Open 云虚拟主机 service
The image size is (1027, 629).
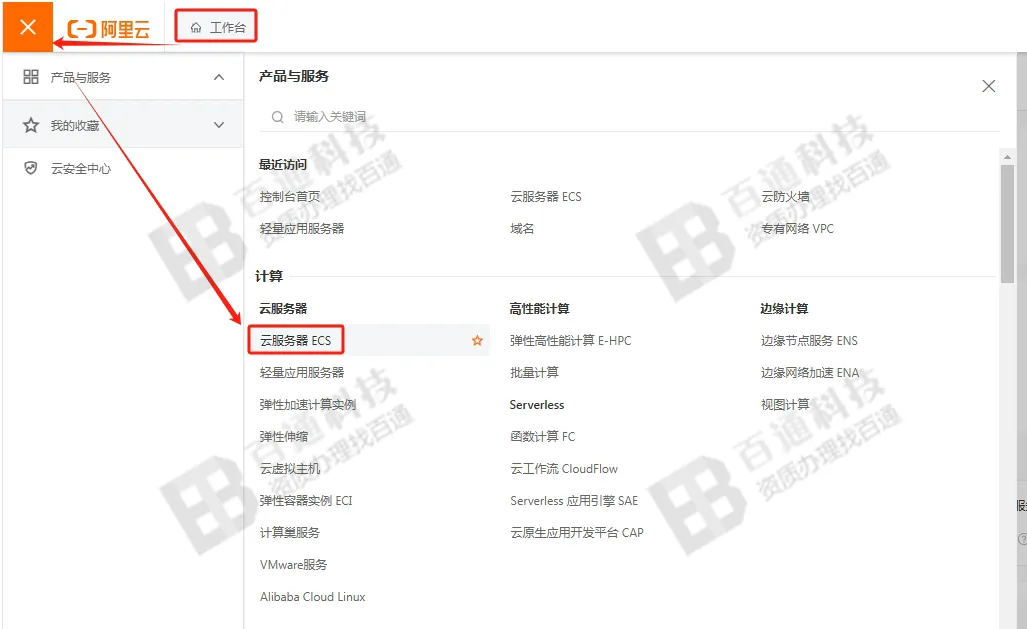pos(289,468)
